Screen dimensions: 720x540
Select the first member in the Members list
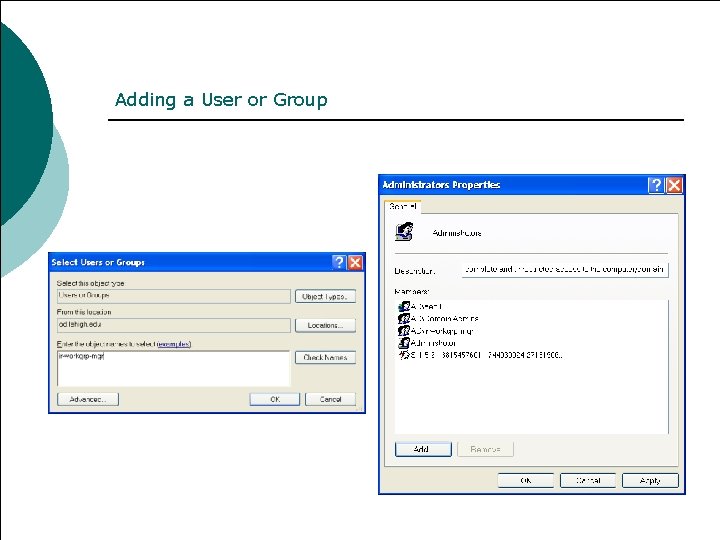click(x=420, y=306)
